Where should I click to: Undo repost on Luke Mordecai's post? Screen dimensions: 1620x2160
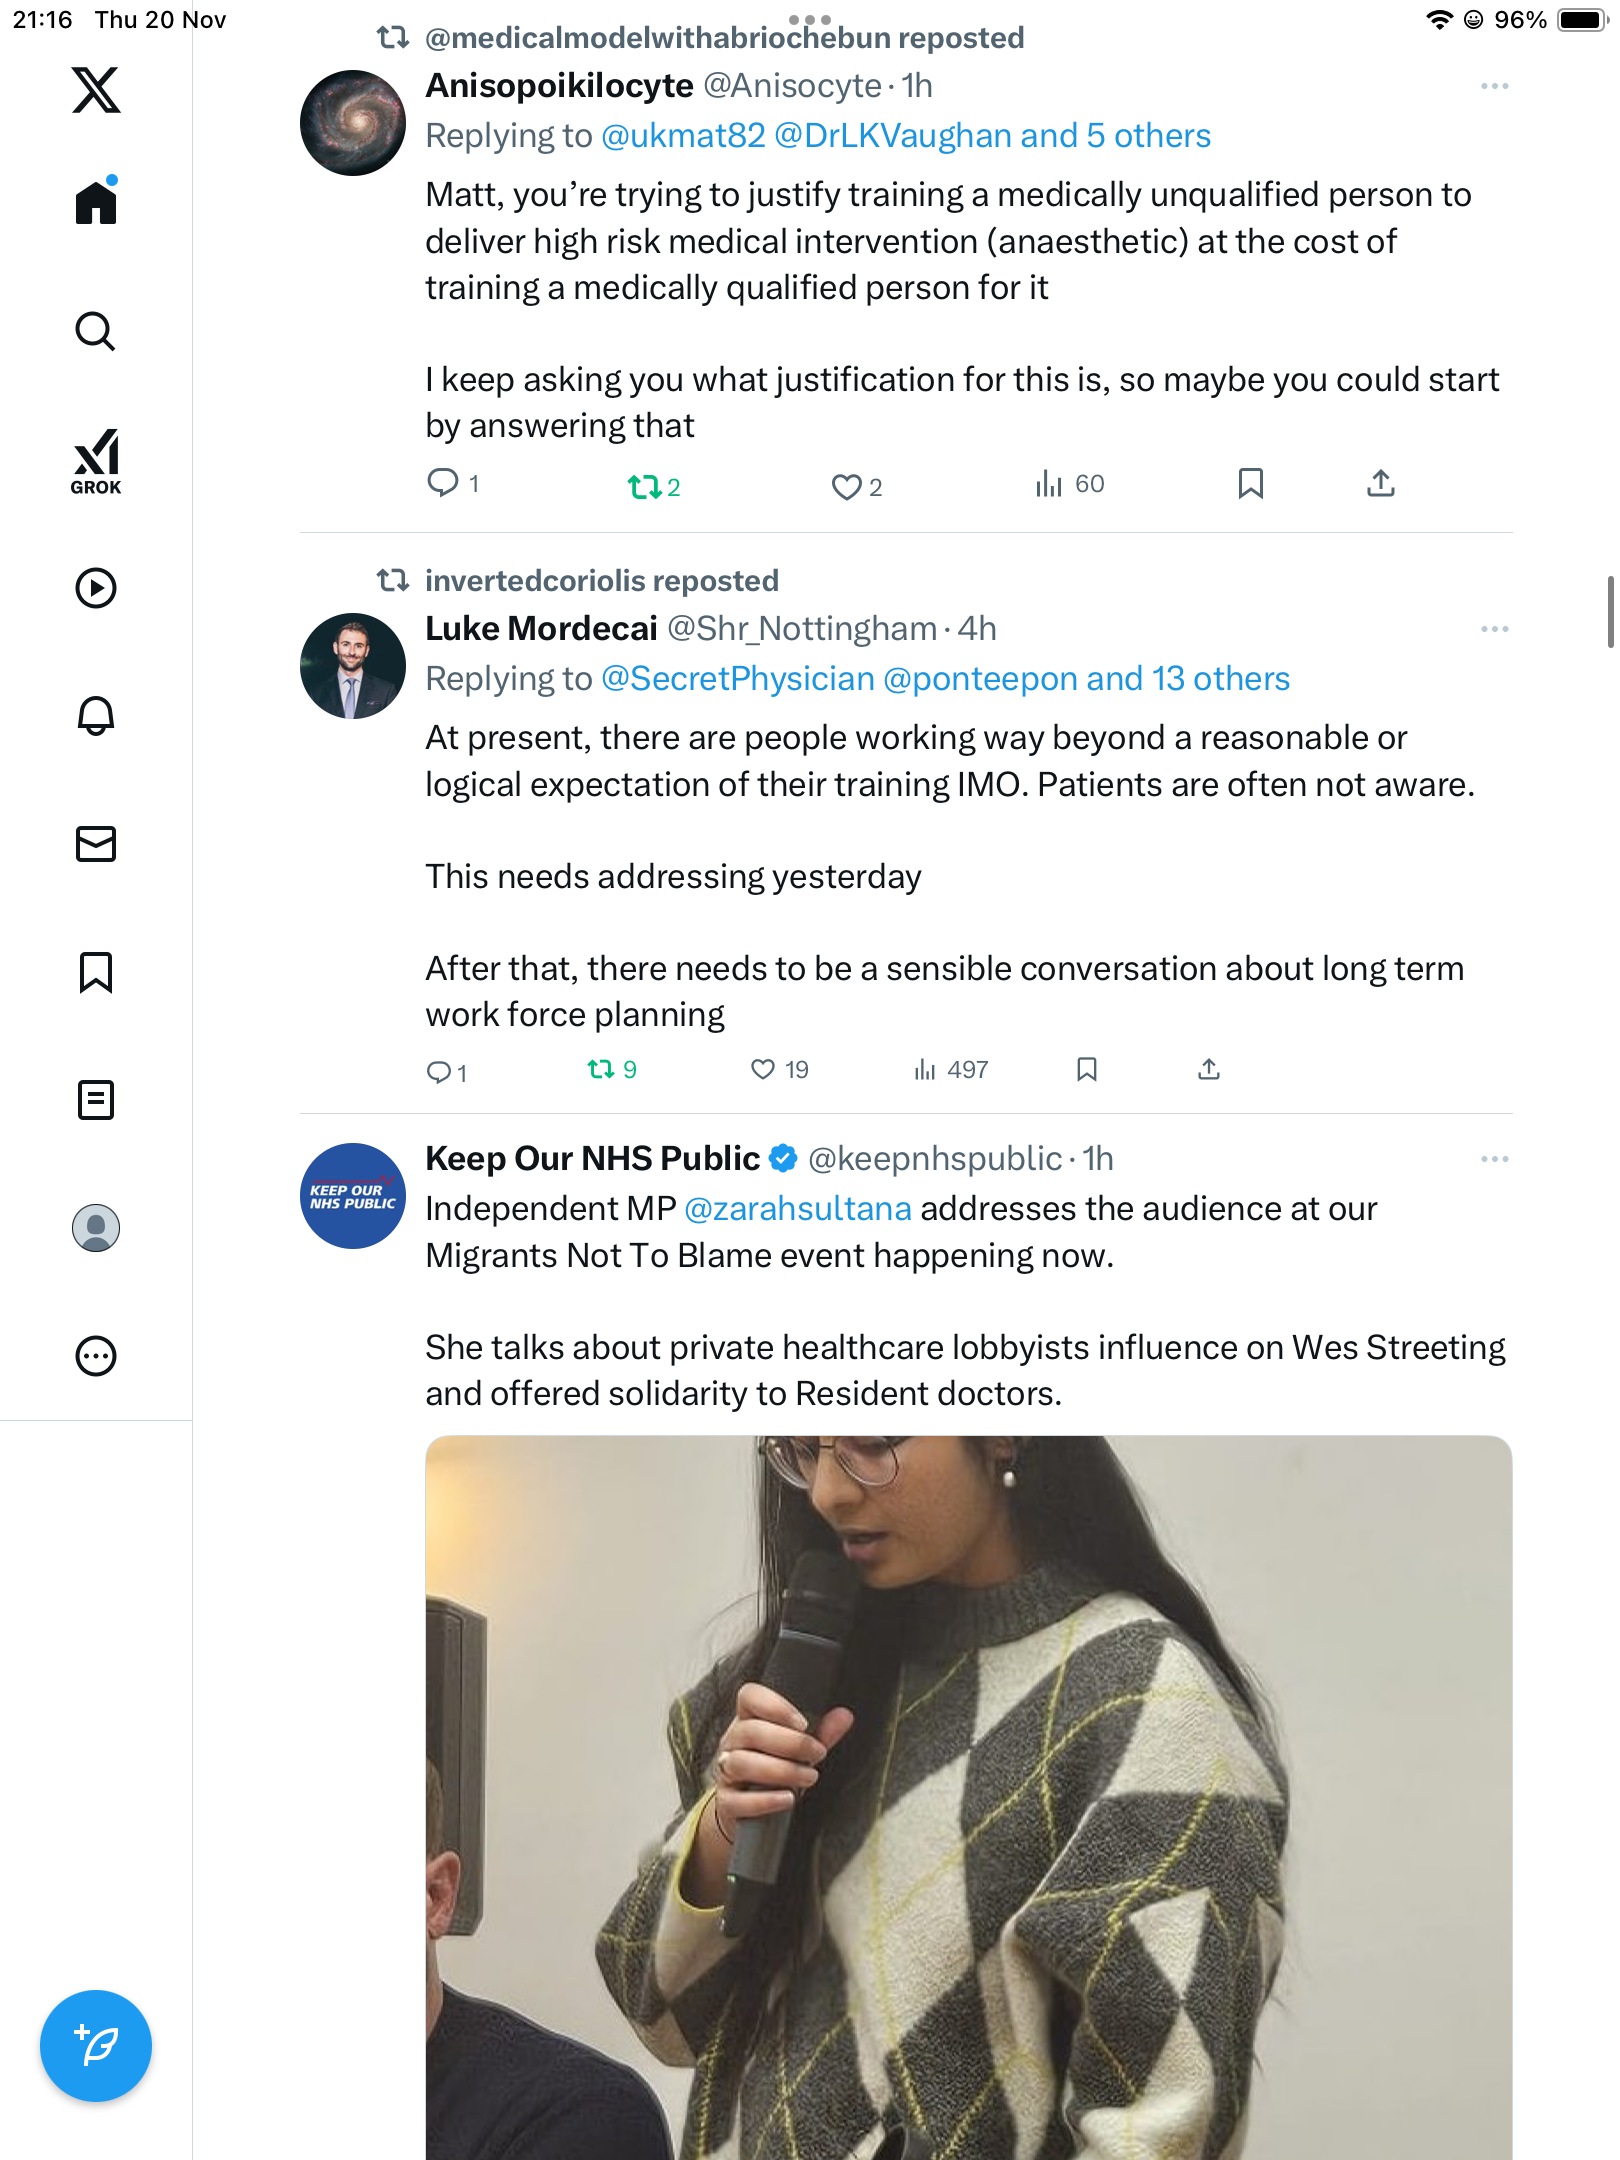click(601, 1070)
